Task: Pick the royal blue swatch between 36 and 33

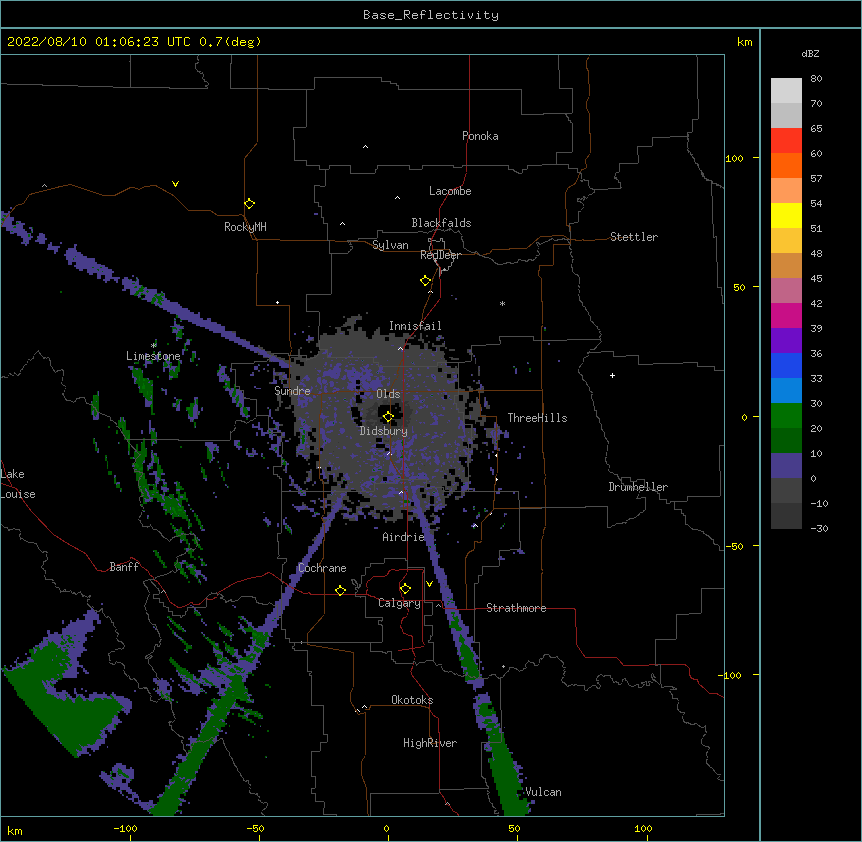Action: [x=786, y=365]
